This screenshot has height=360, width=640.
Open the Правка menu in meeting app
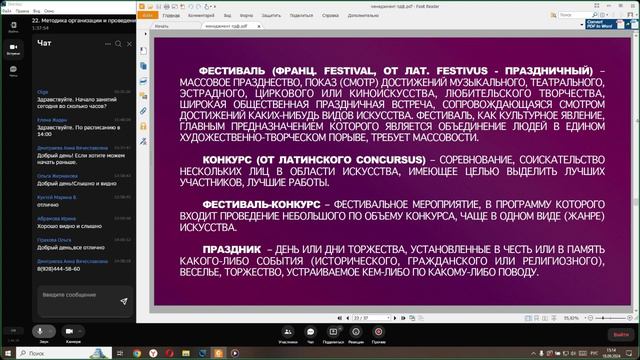pyautogui.click(x=22, y=11)
